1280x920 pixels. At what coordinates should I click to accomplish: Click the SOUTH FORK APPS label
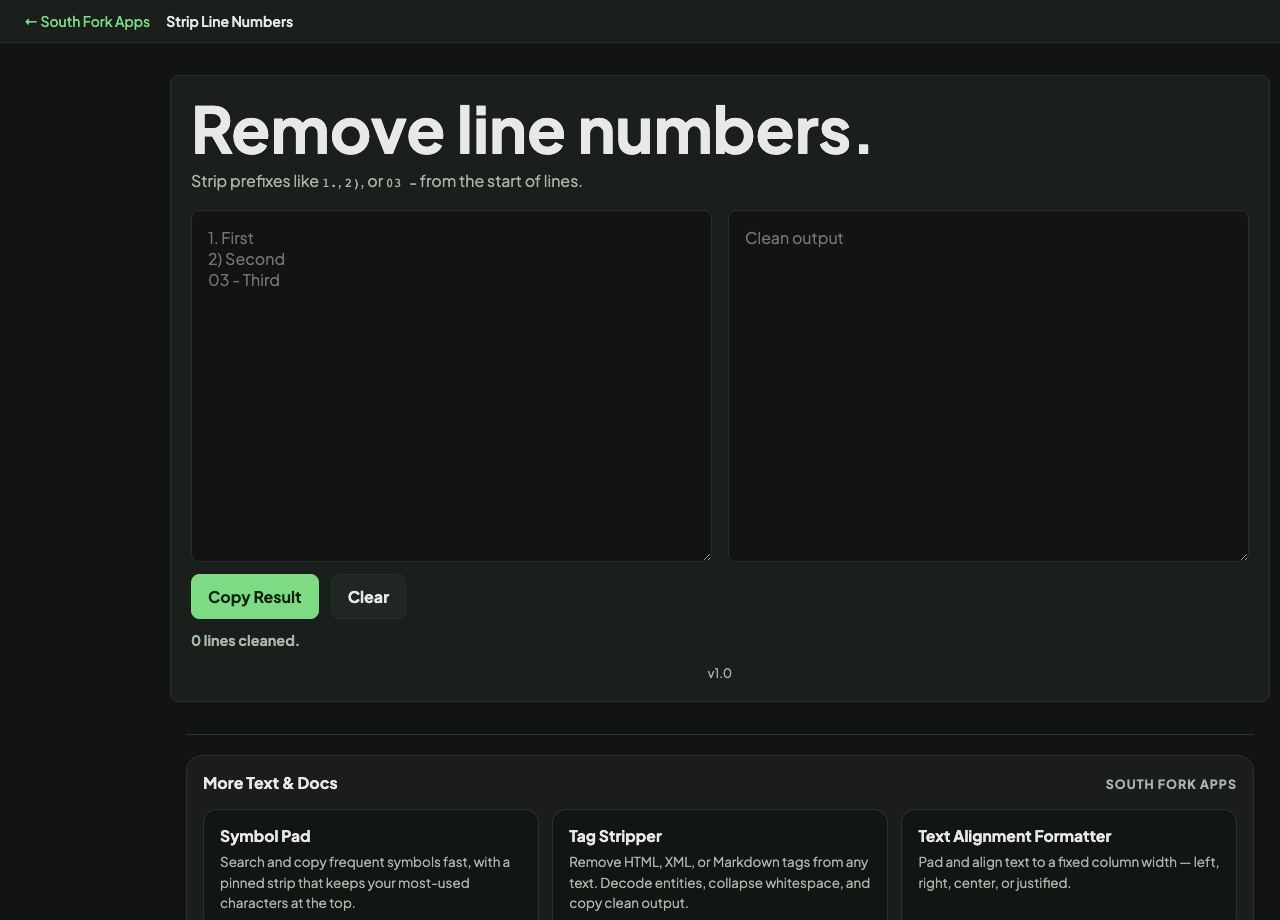pyautogui.click(x=1171, y=784)
